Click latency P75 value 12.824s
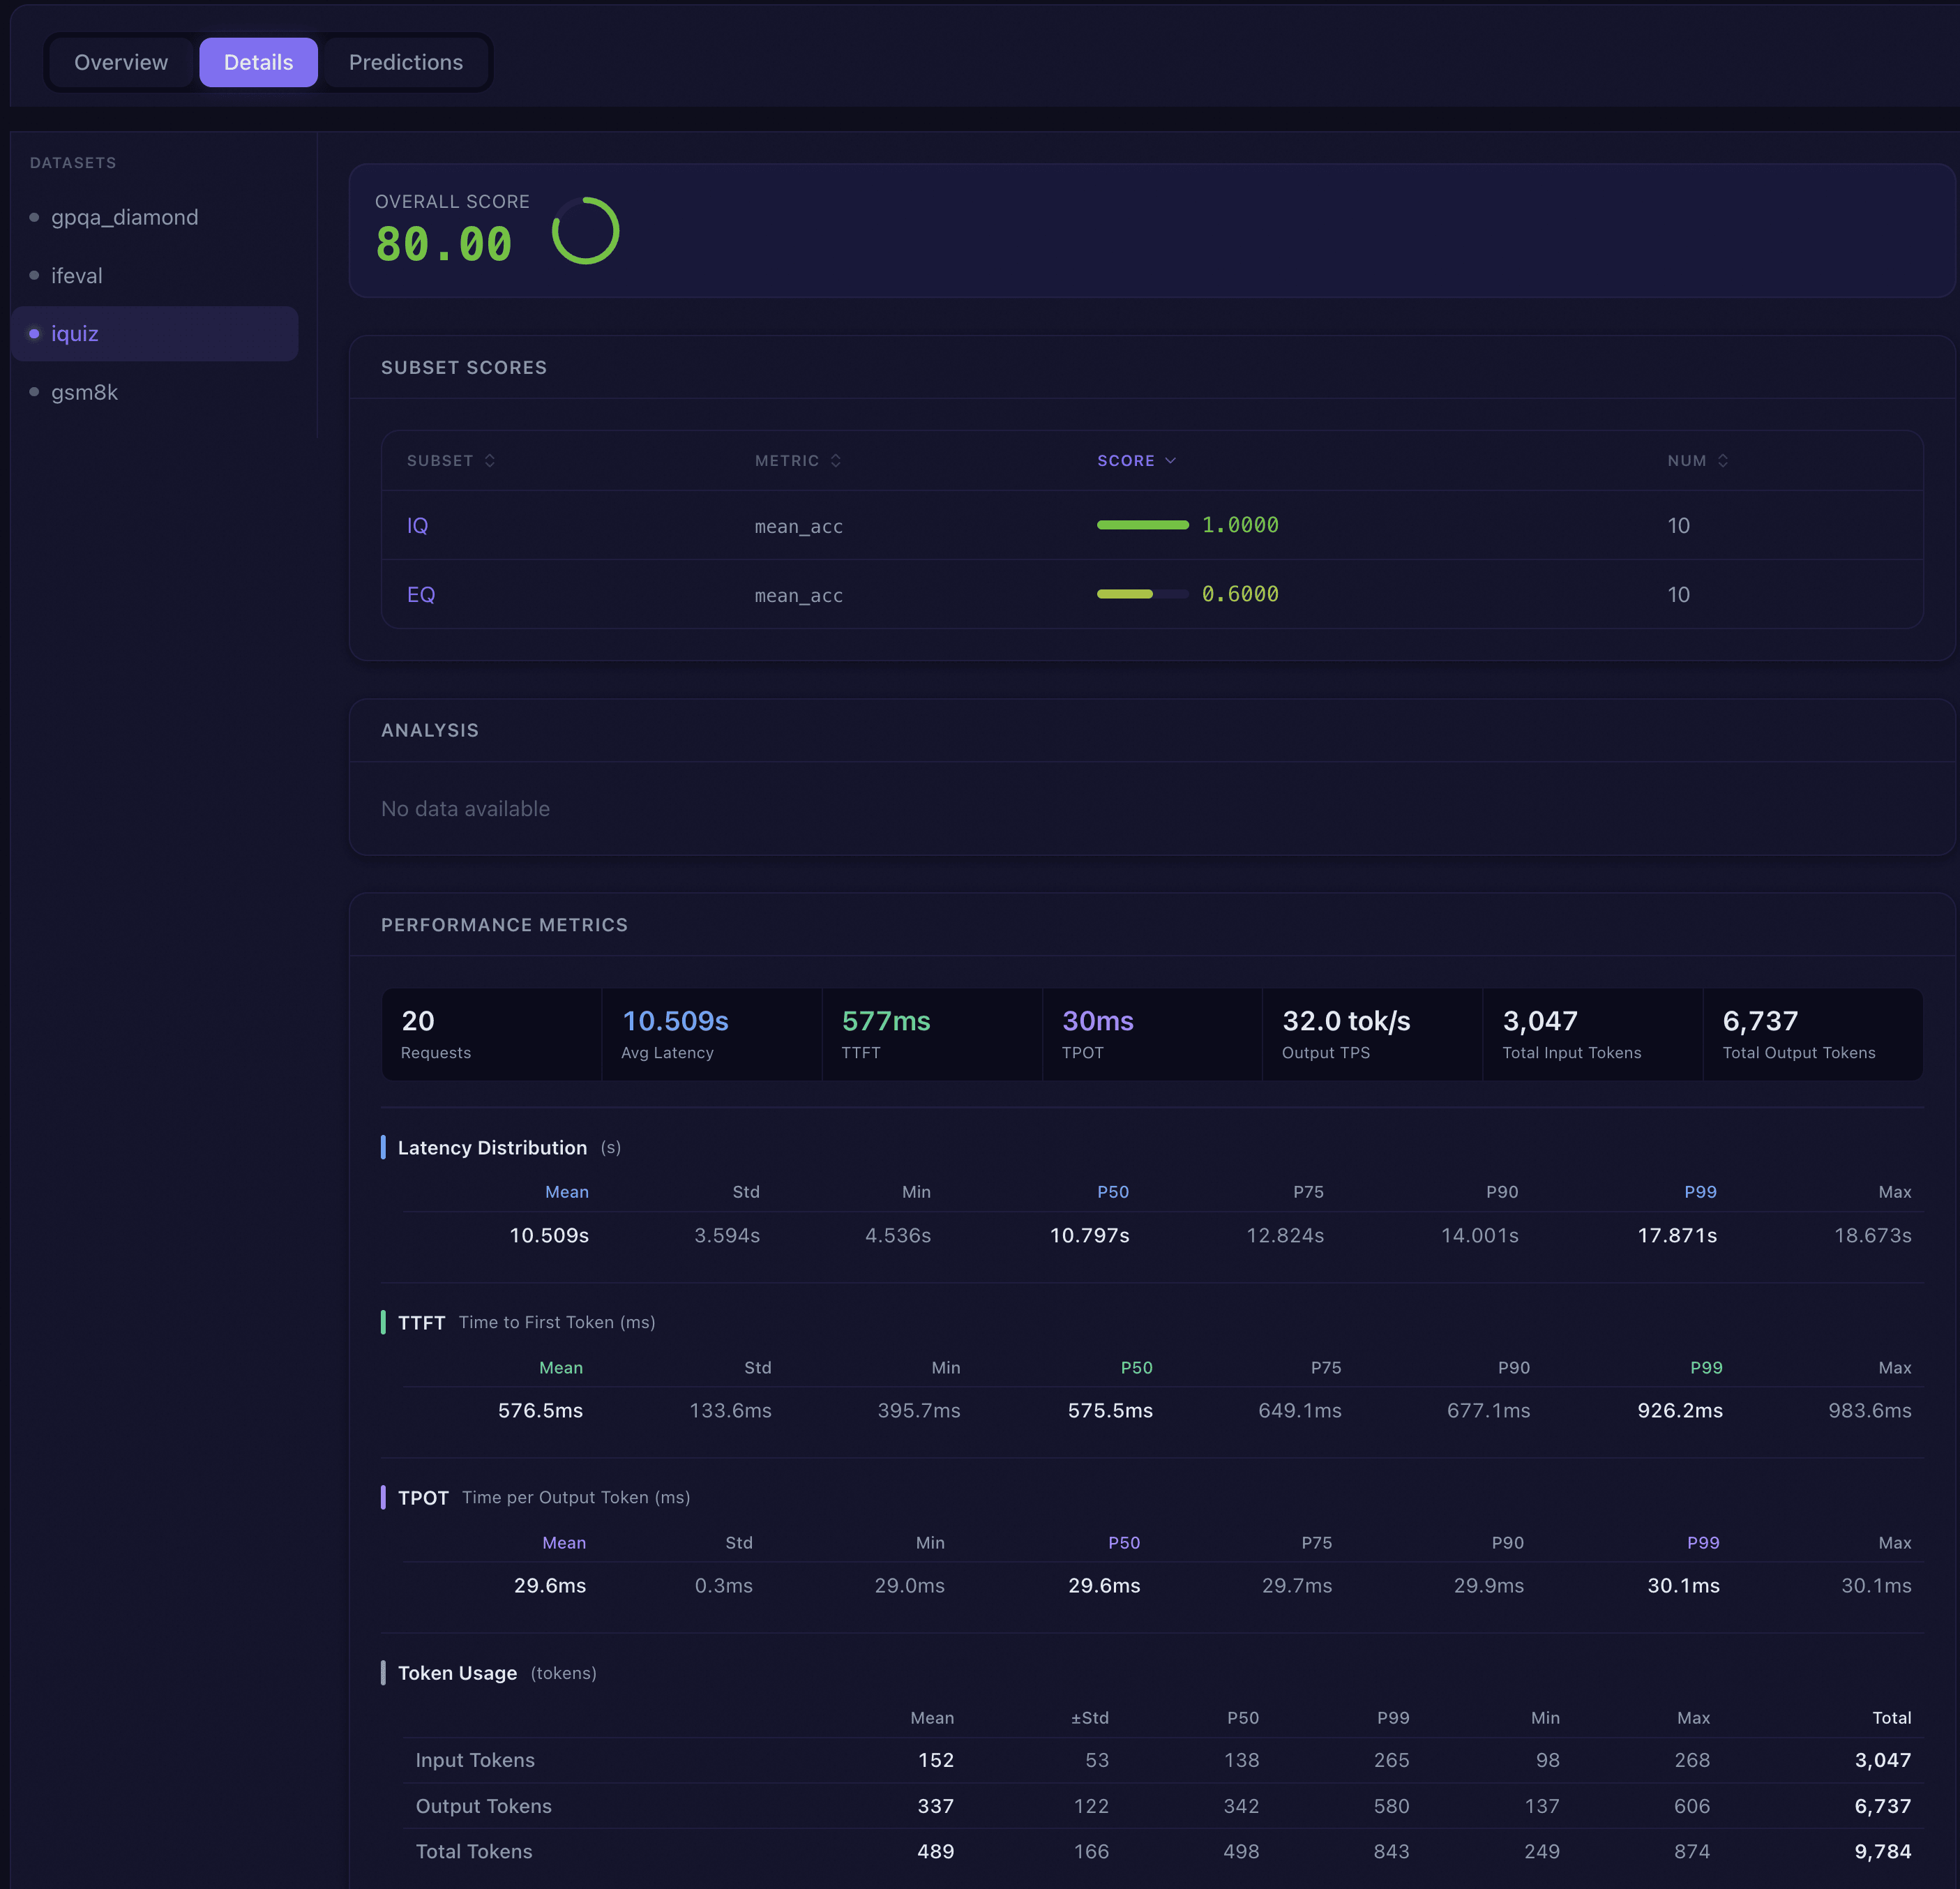 (1285, 1235)
